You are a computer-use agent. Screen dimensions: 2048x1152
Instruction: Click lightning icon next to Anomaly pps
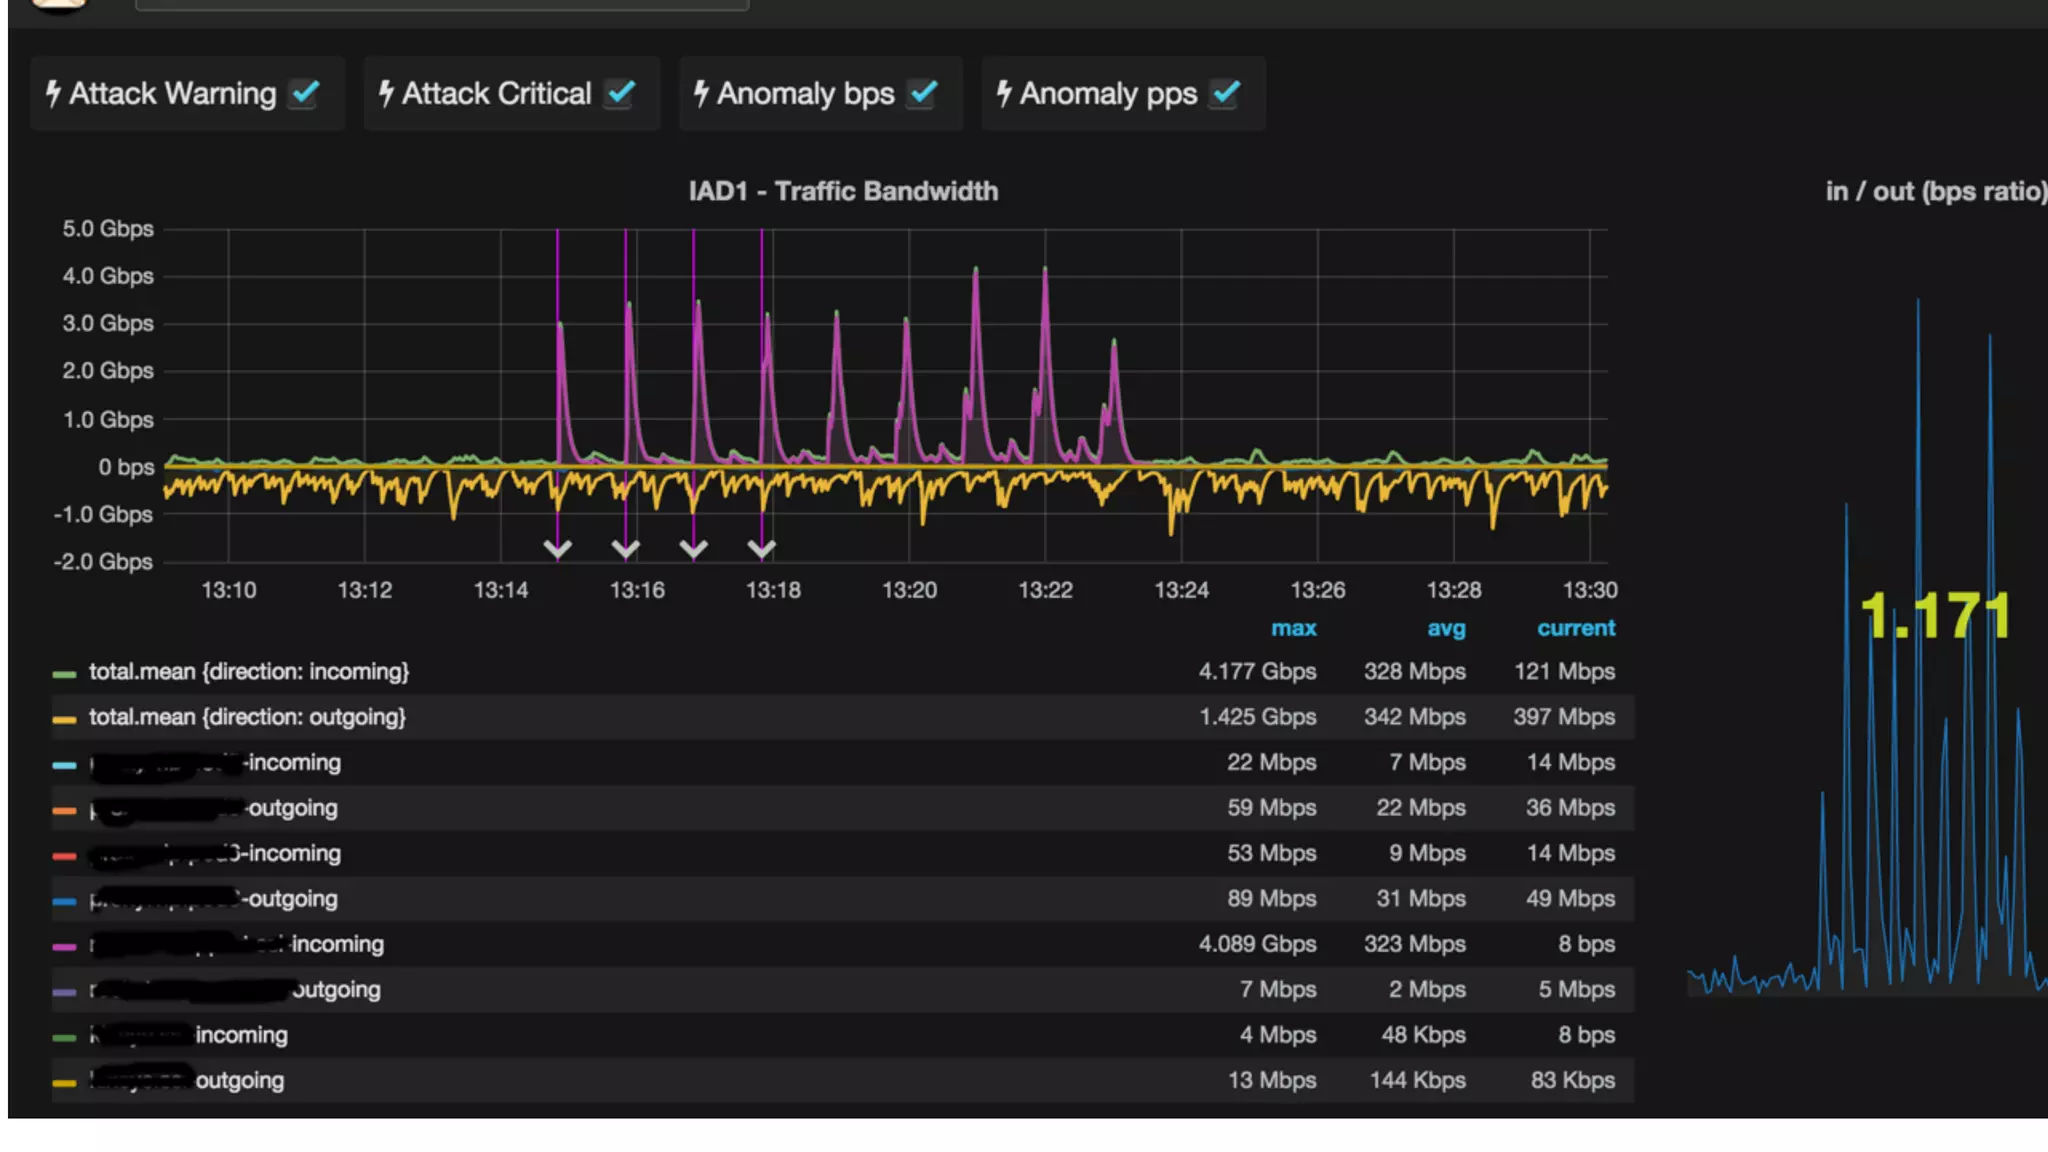[1004, 94]
